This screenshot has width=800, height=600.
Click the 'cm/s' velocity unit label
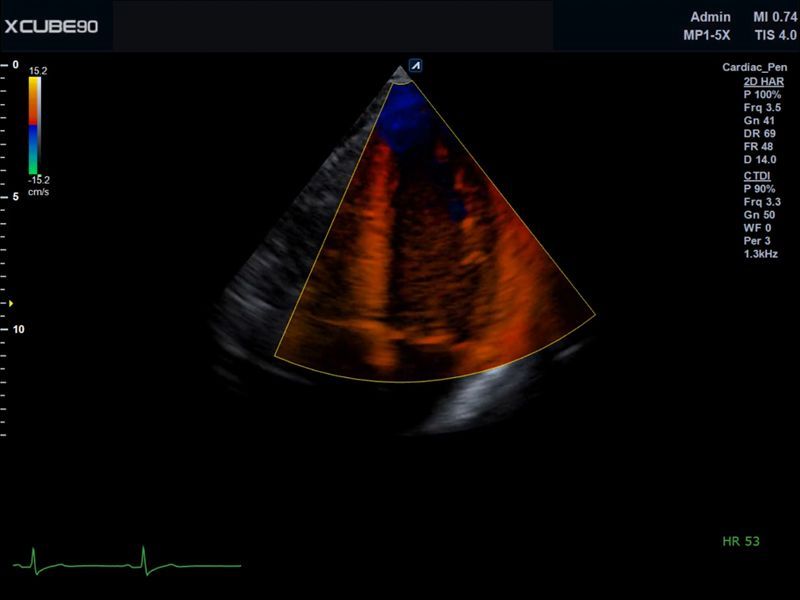pos(38,192)
